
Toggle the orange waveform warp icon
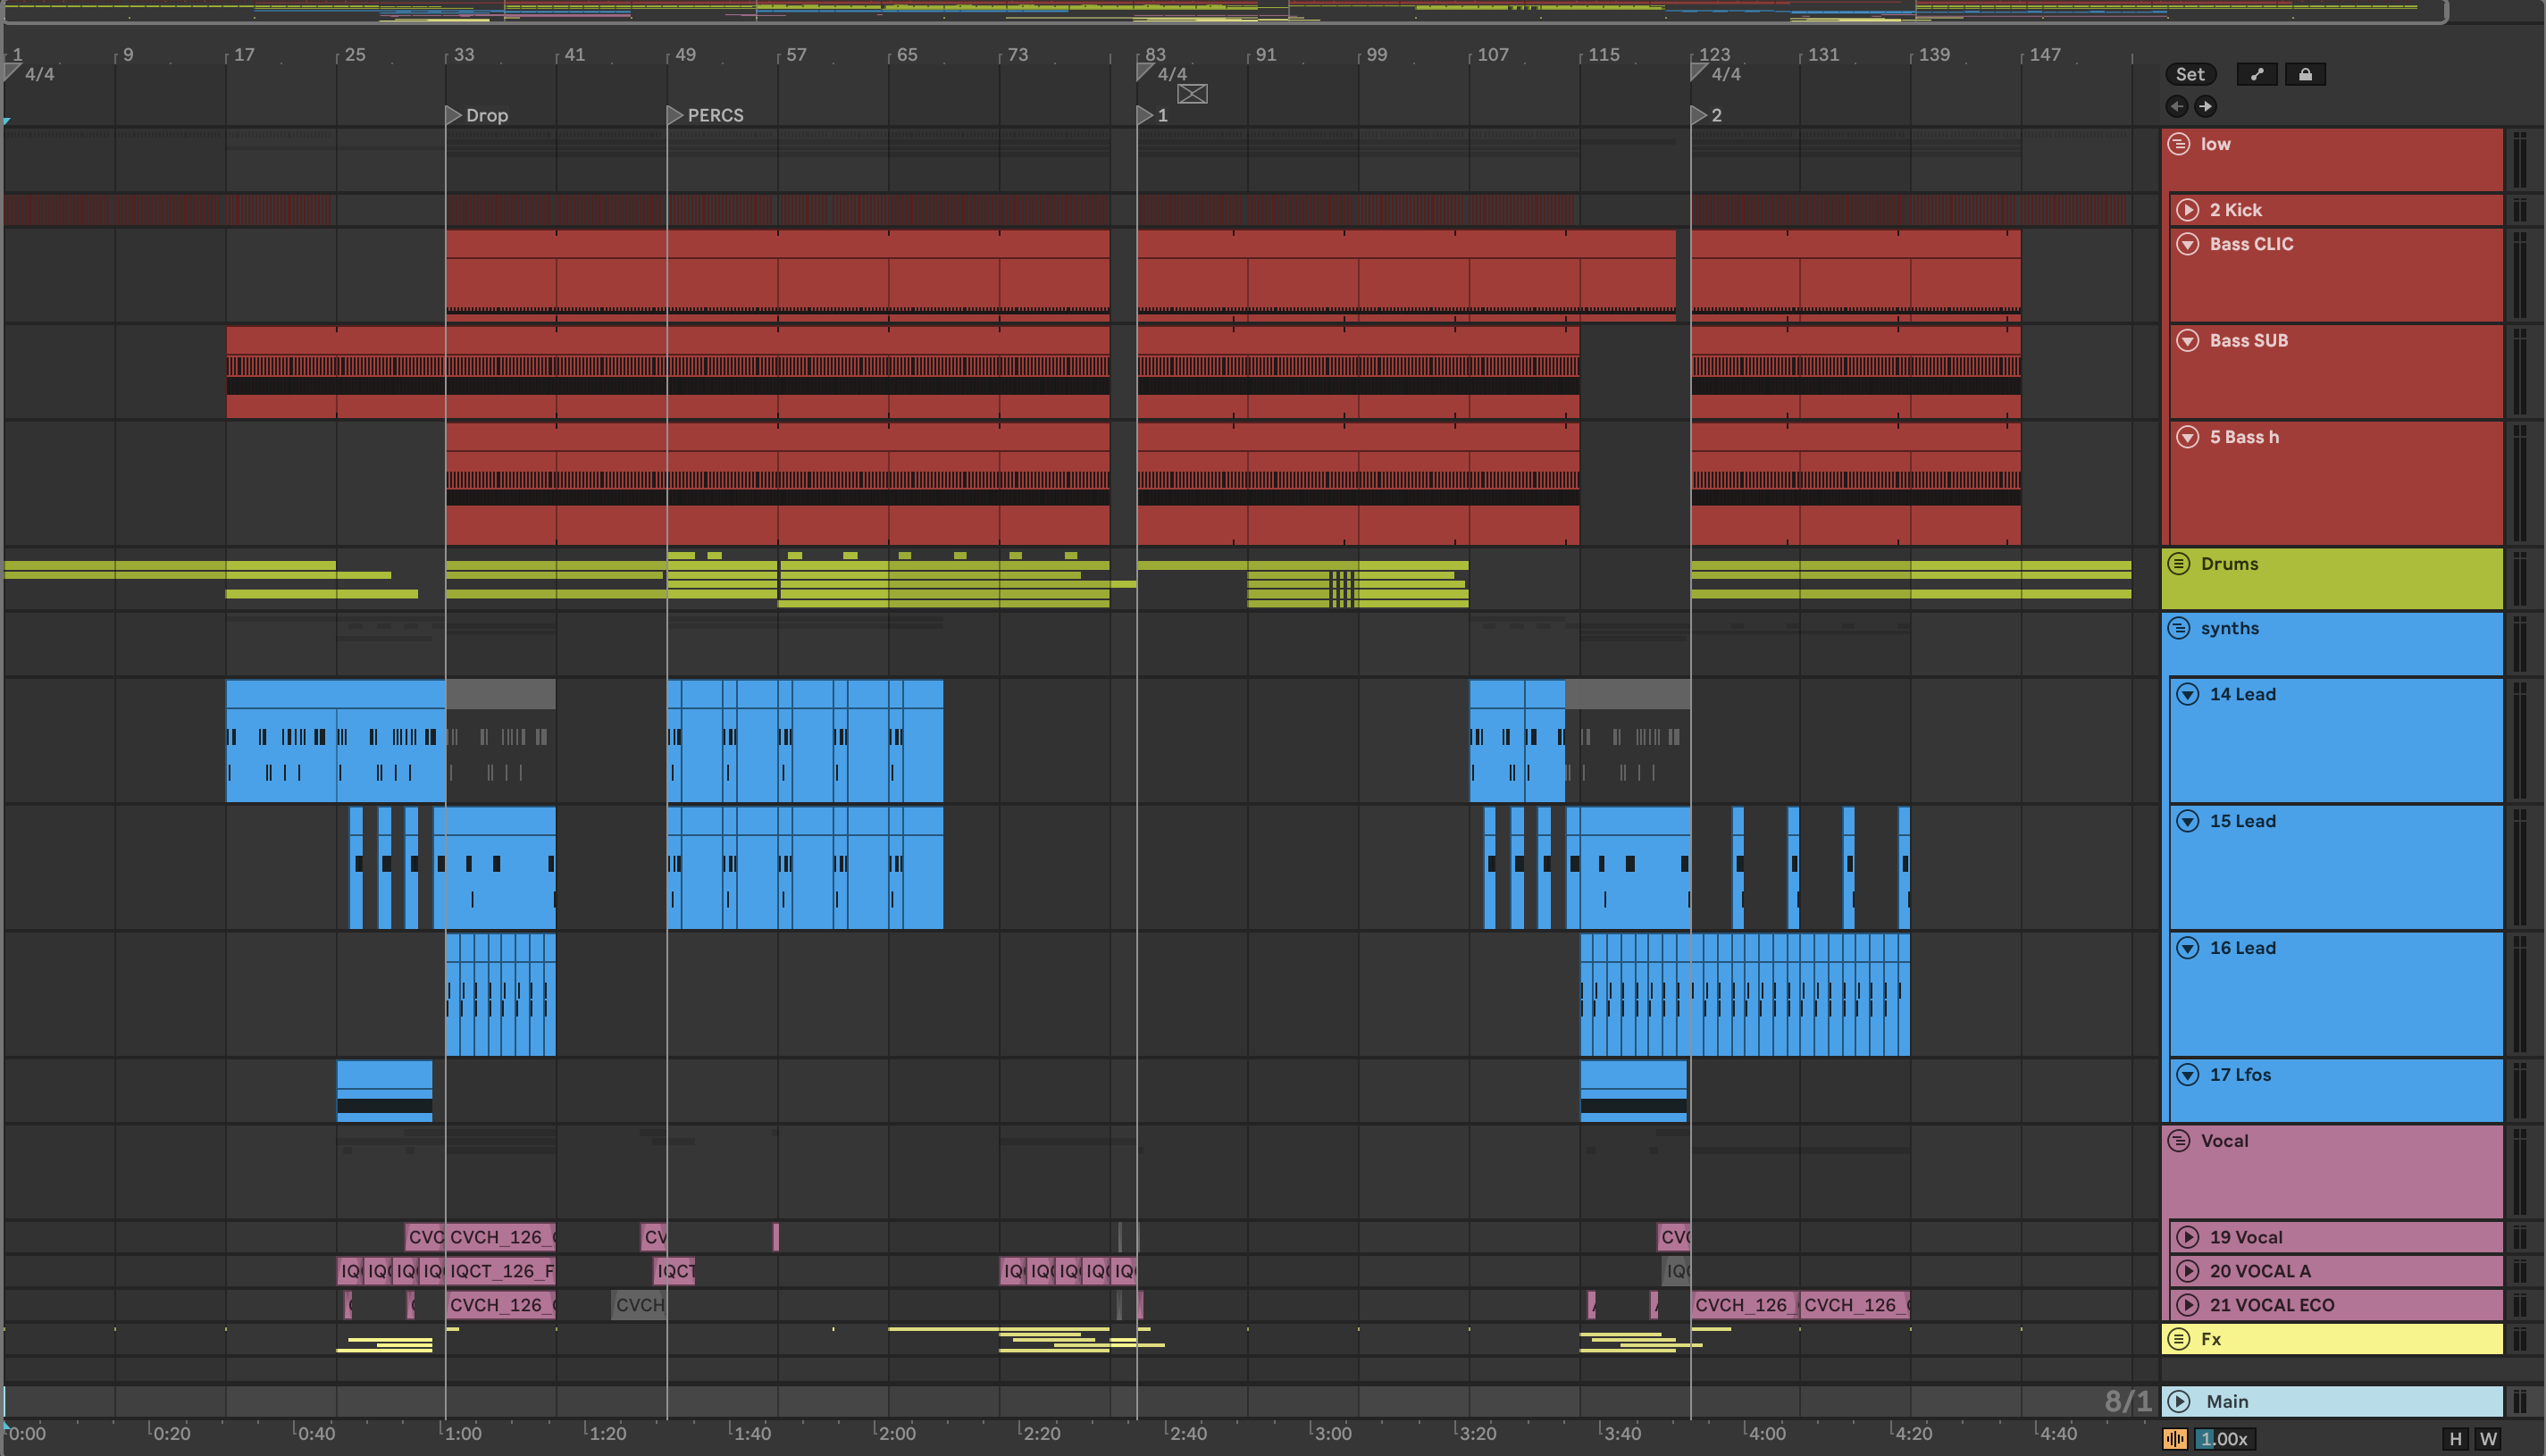[2175, 1439]
